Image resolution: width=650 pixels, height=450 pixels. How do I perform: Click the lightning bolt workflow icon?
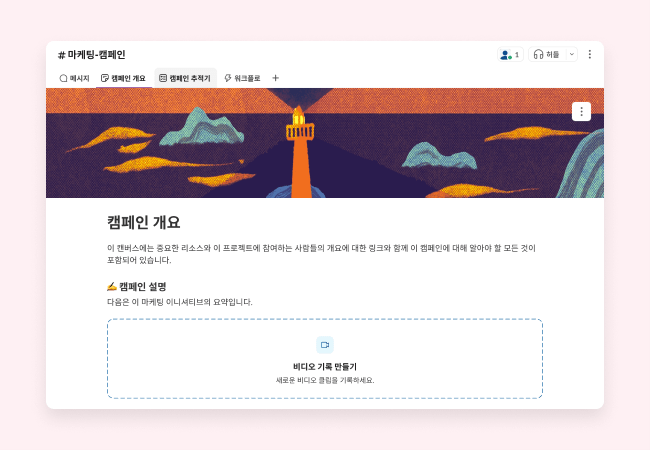(228, 78)
